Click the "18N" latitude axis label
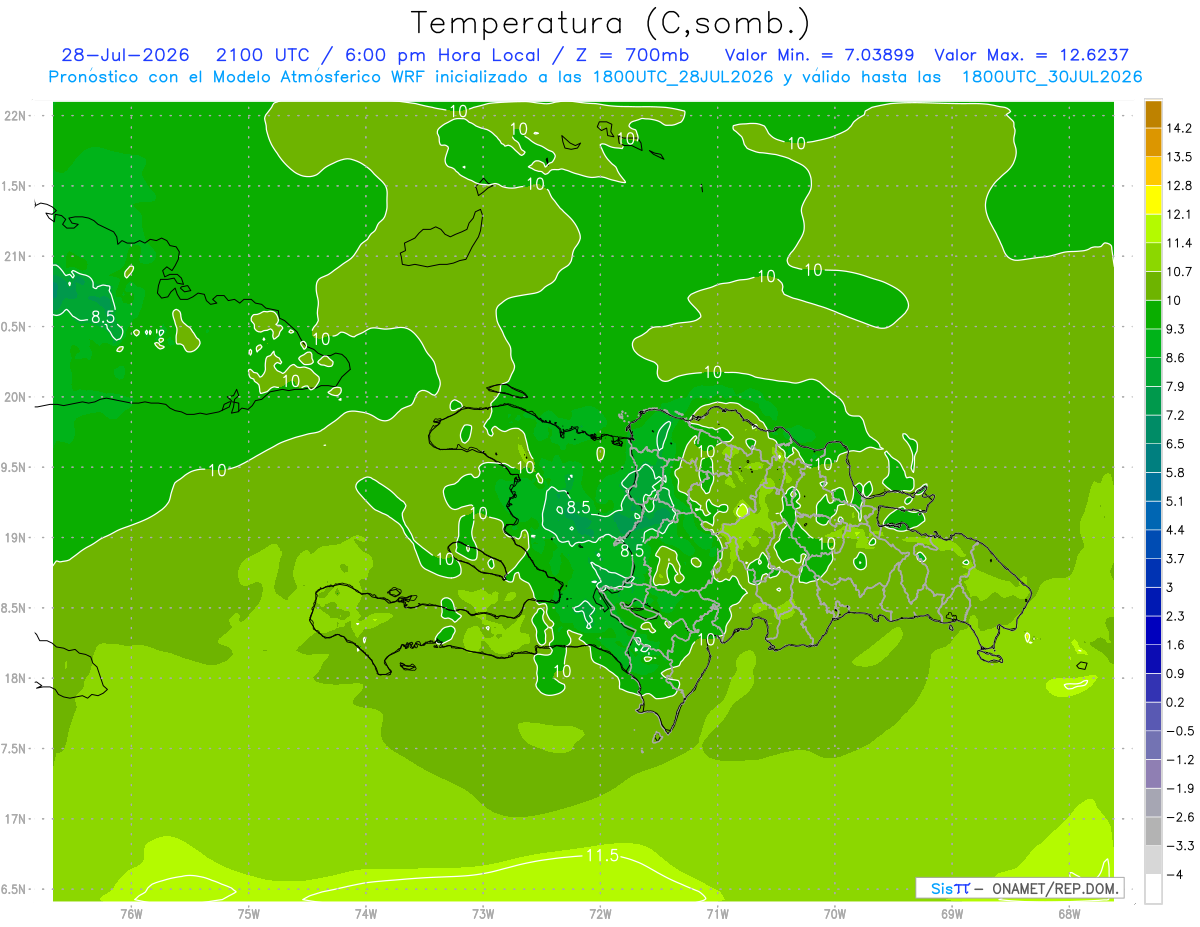 [16, 678]
